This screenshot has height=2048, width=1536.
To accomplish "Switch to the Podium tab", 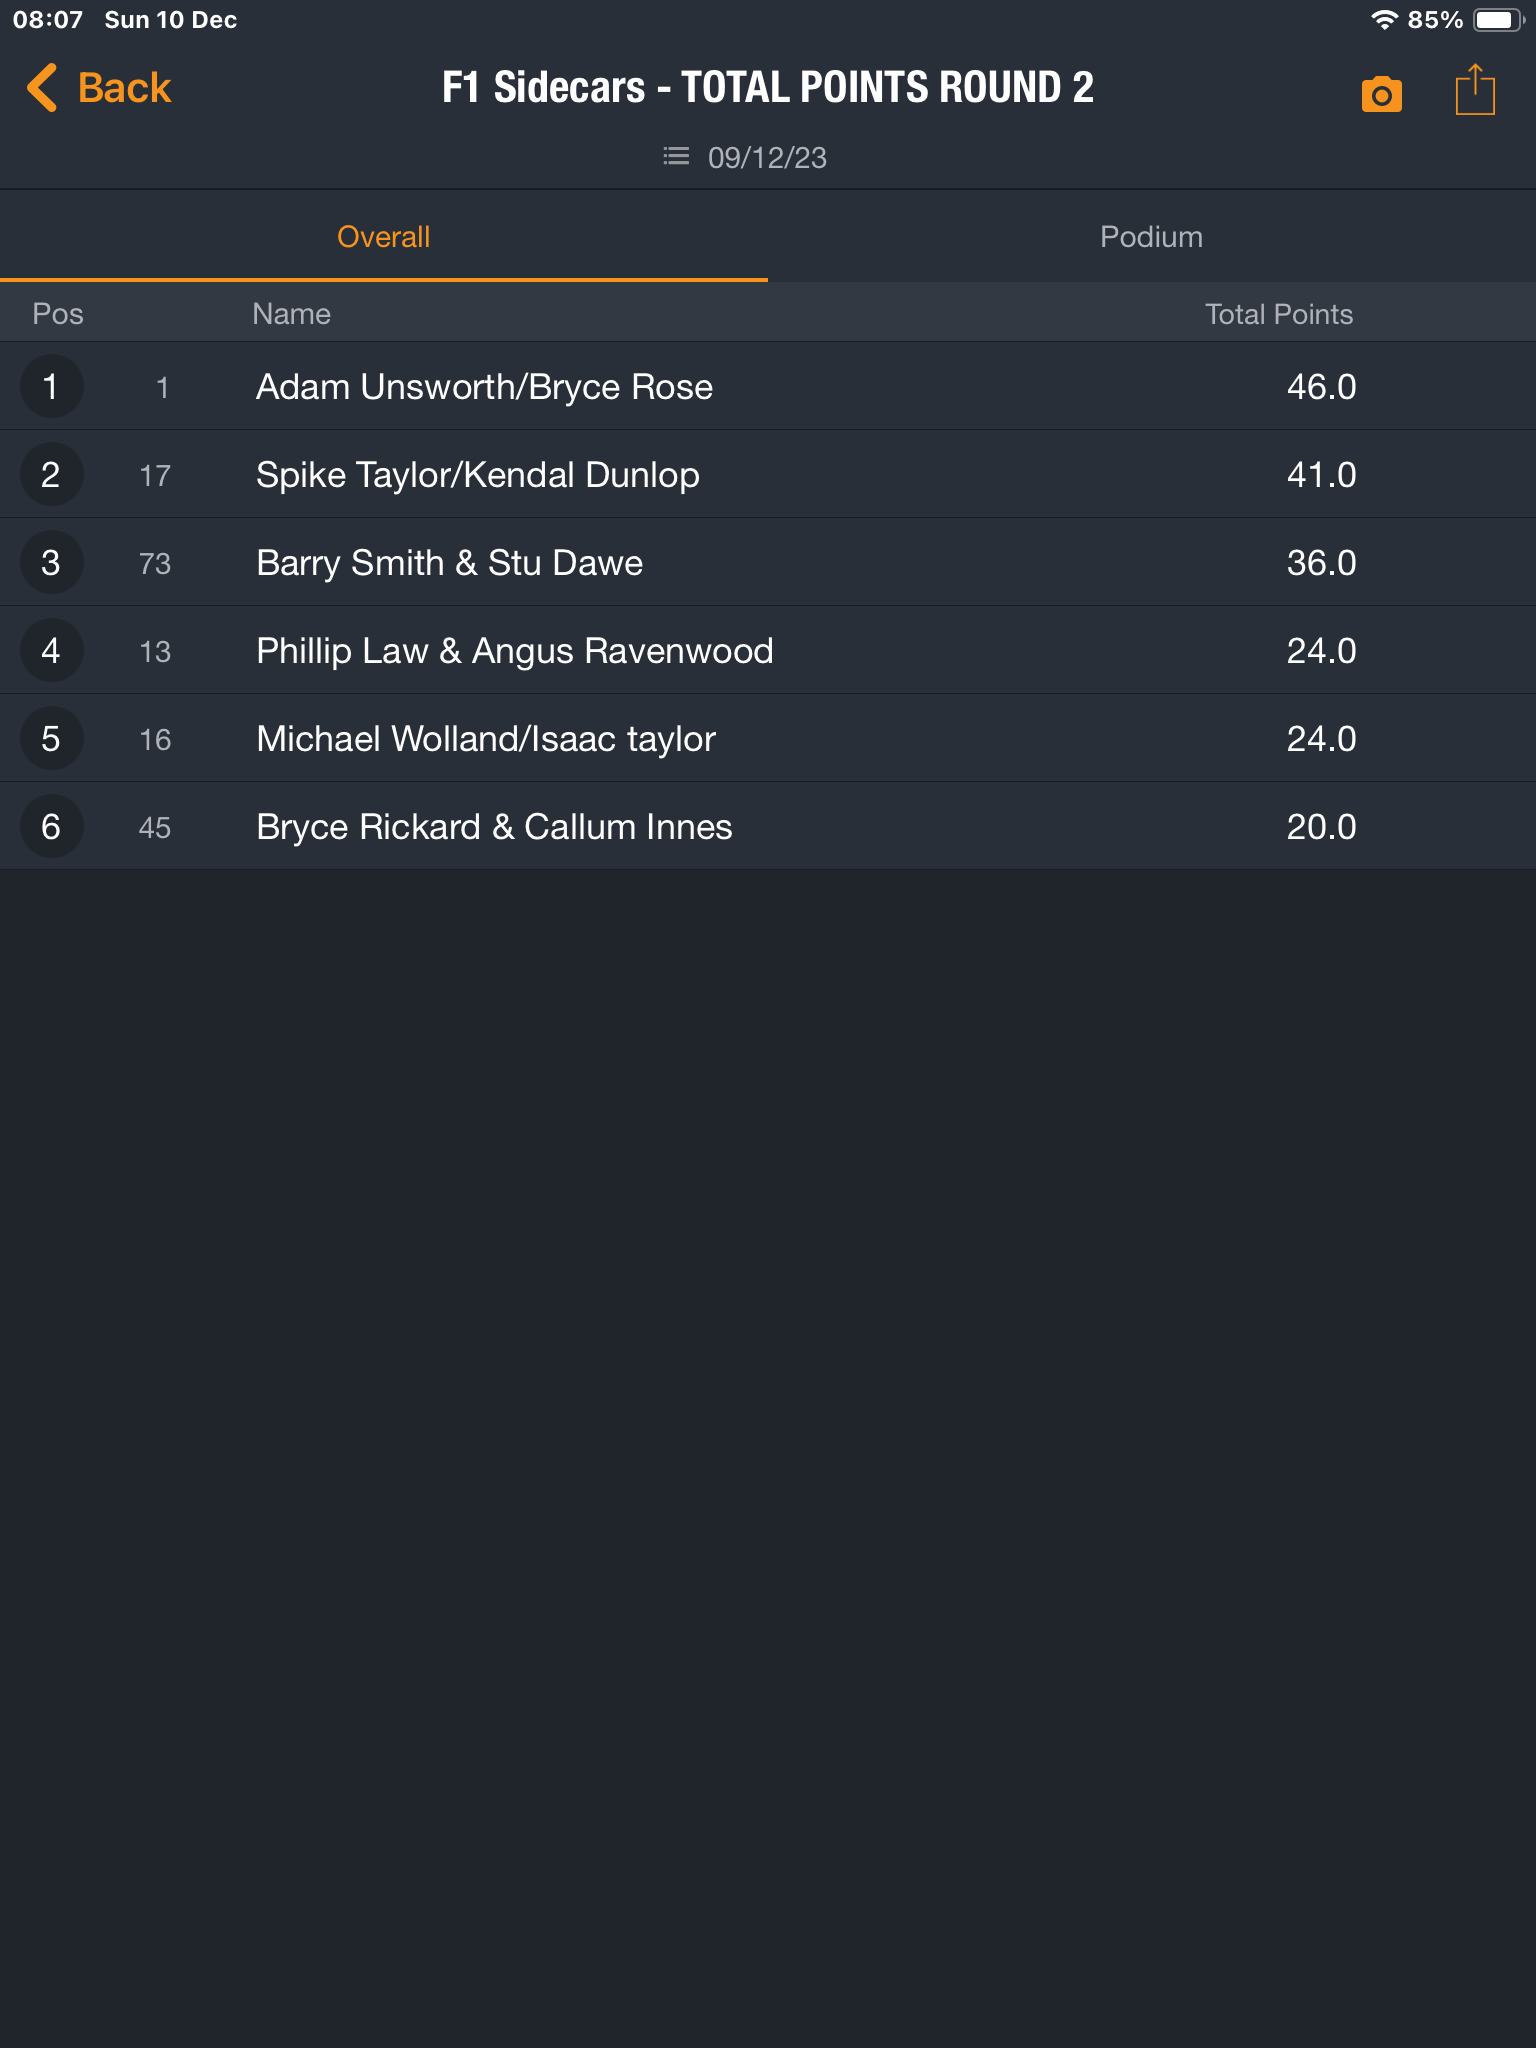I will click(1152, 237).
